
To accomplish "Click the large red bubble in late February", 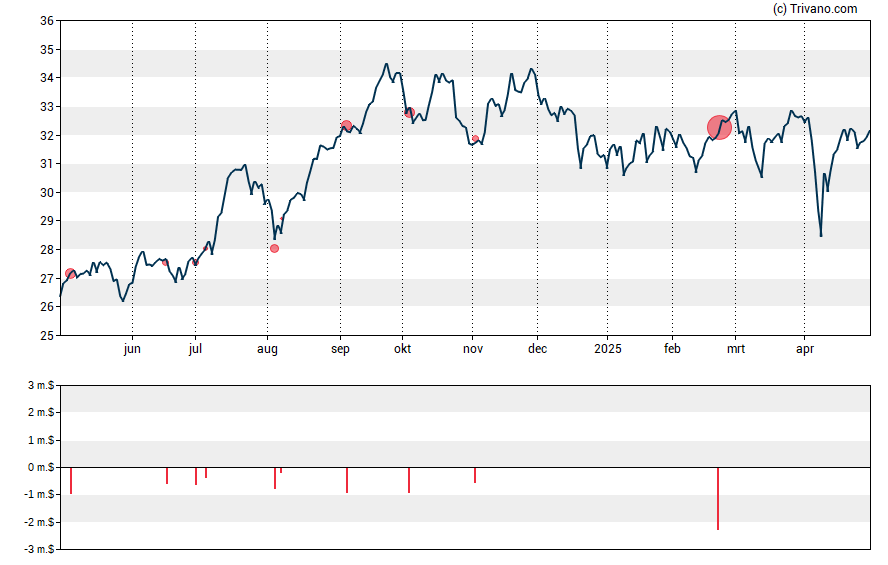I will click(719, 127).
